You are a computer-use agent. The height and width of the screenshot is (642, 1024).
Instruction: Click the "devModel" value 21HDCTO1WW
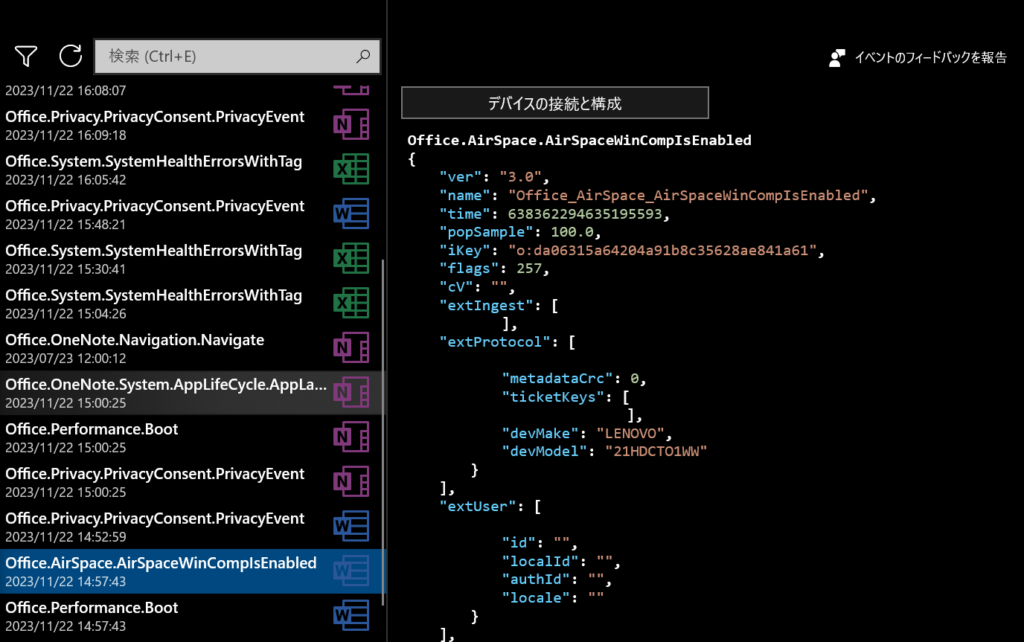pyautogui.click(x=656, y=451)
